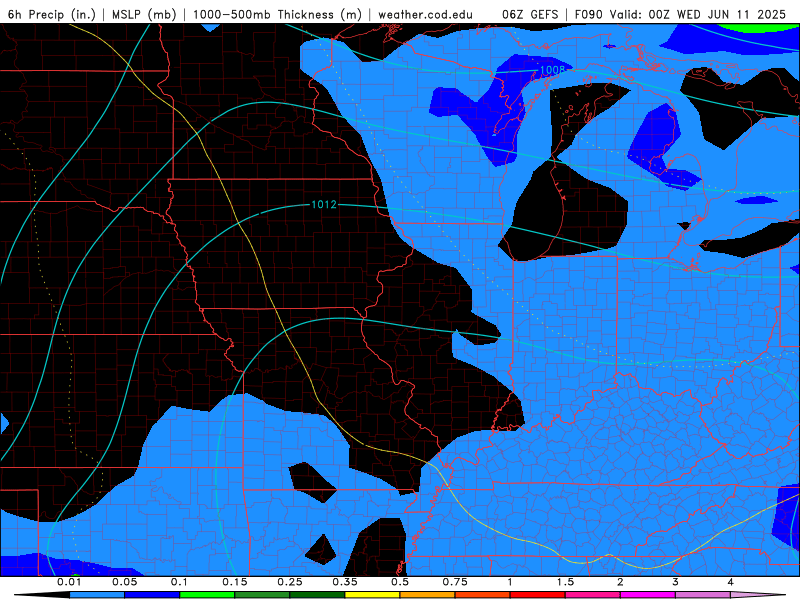The width and height of the screenshot is (800, 600).
Task: Click the legend value 2
Action: click(x=620, y=582)
